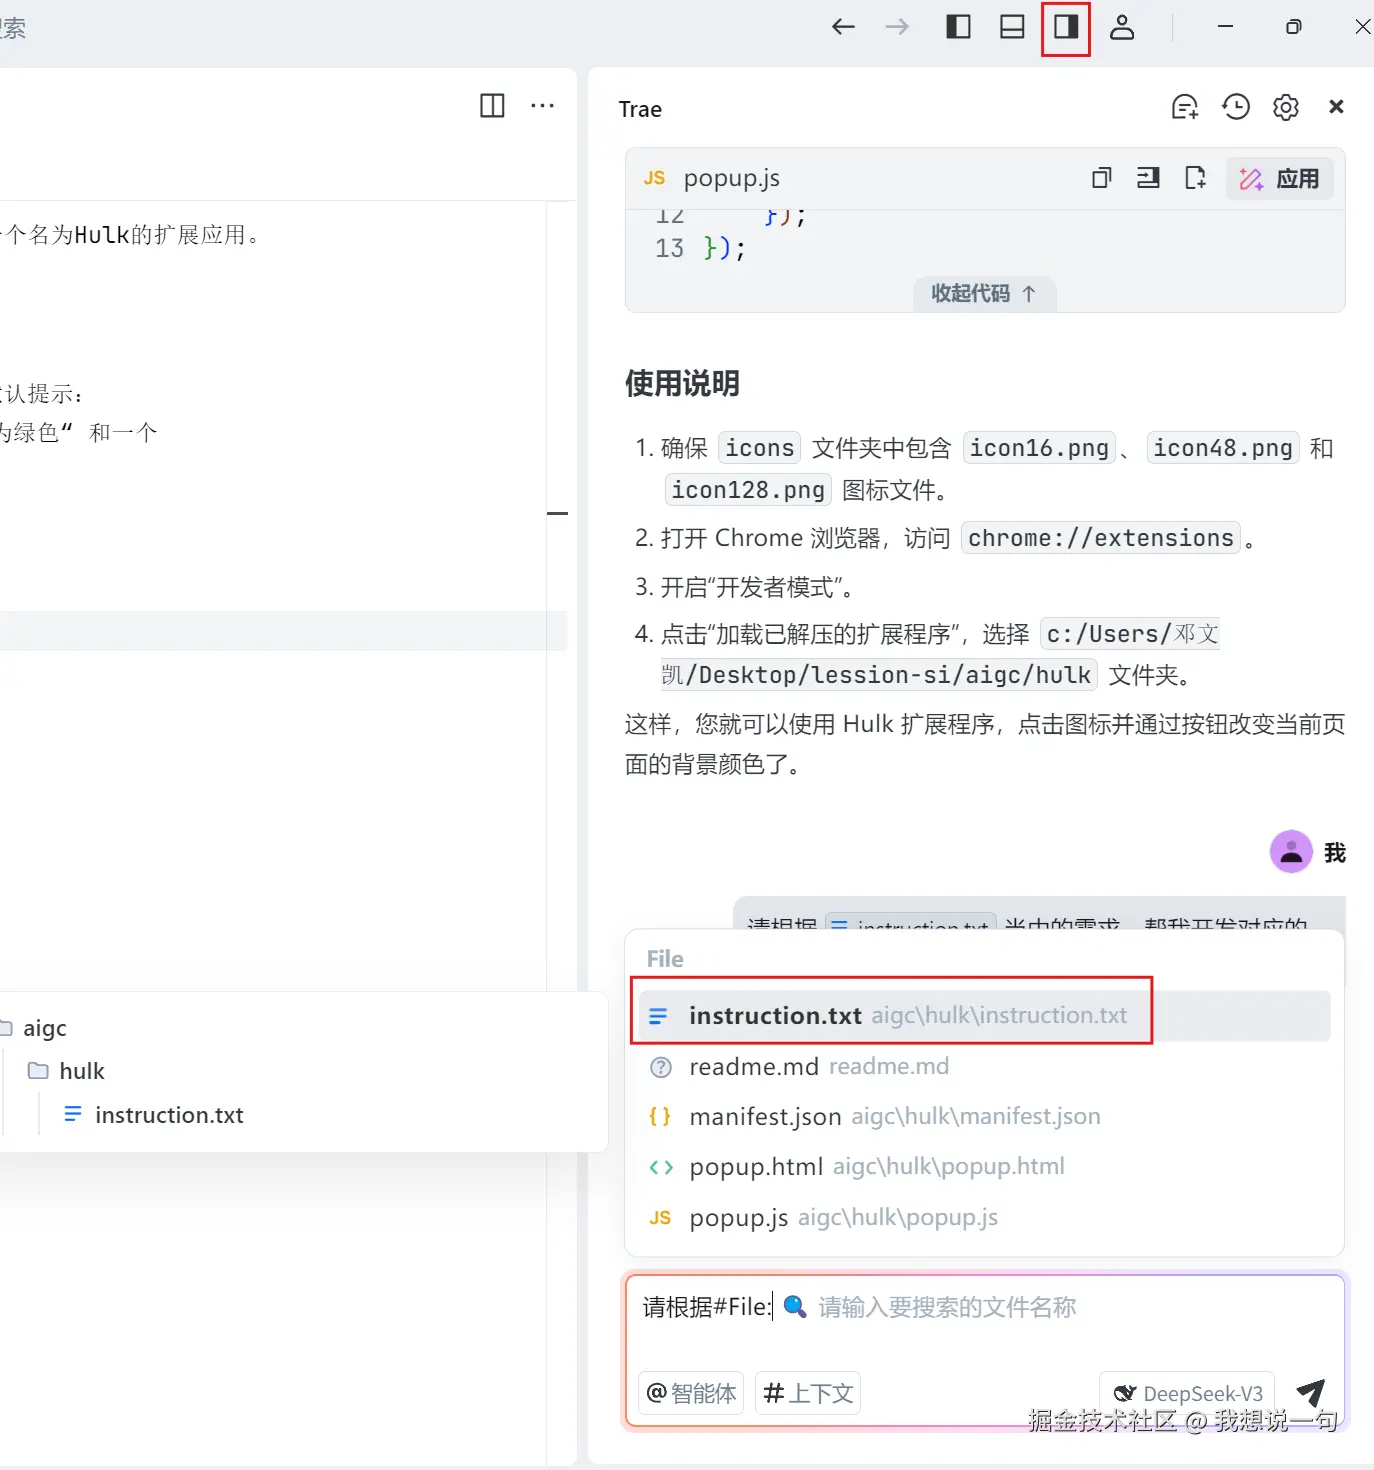Click the Trae panel title
Screen dimensions: 1374x1470
640,109
